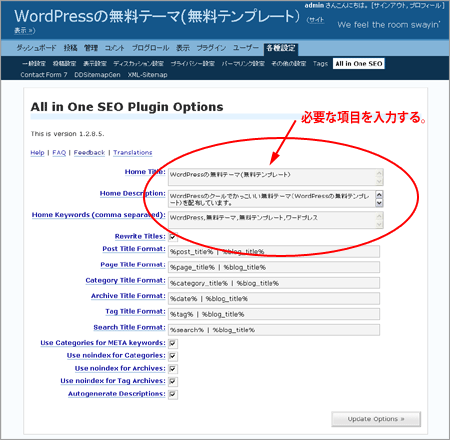450x440 pixels.
Task: Open the Translations link
Action: pyautogui.click(x=133, y=153)
